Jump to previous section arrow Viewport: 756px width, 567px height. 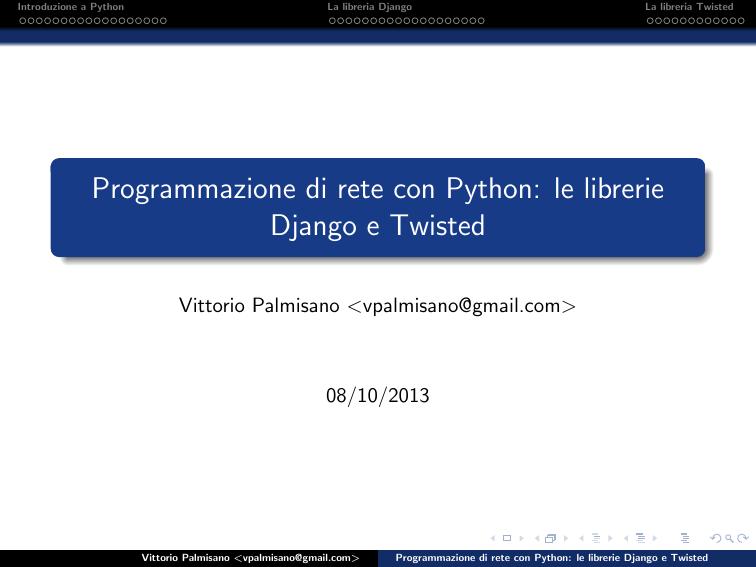pos(626,539)
